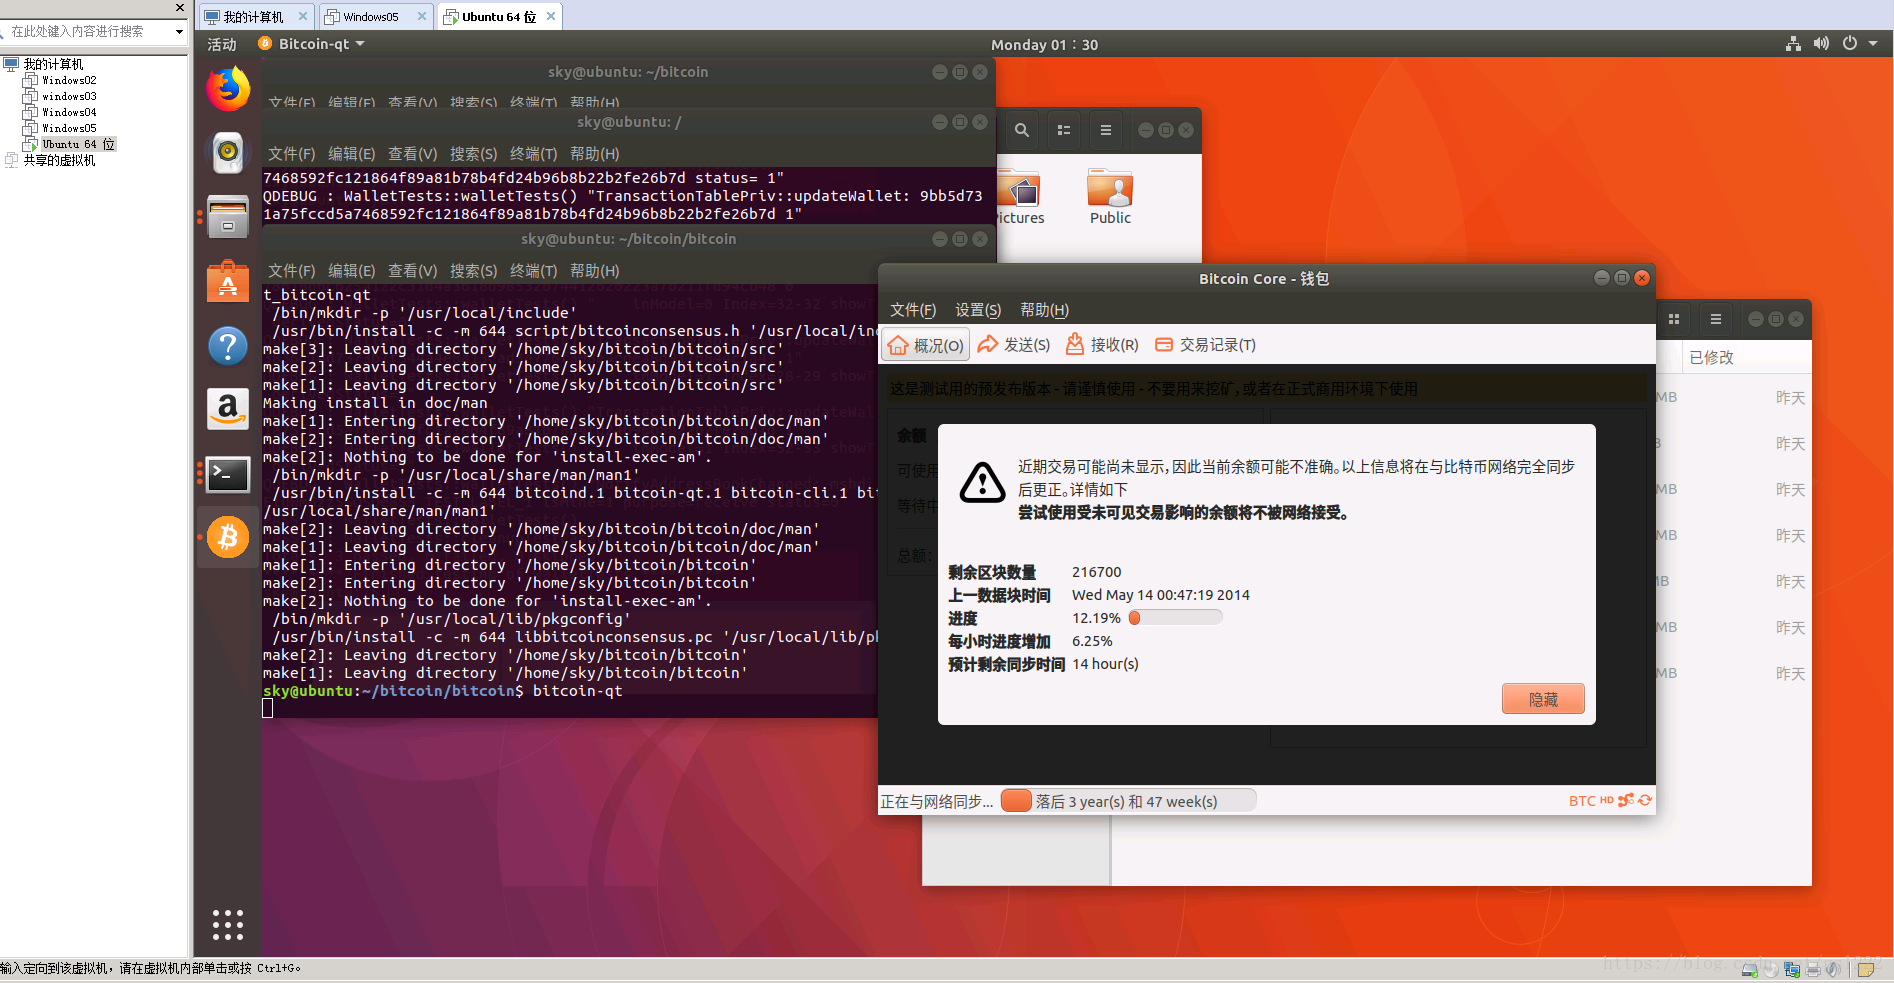The height and width of the screenshot is (983, 1894).
Task: Open hamburger menu in Files window
Action: [x=1105, y=130]
